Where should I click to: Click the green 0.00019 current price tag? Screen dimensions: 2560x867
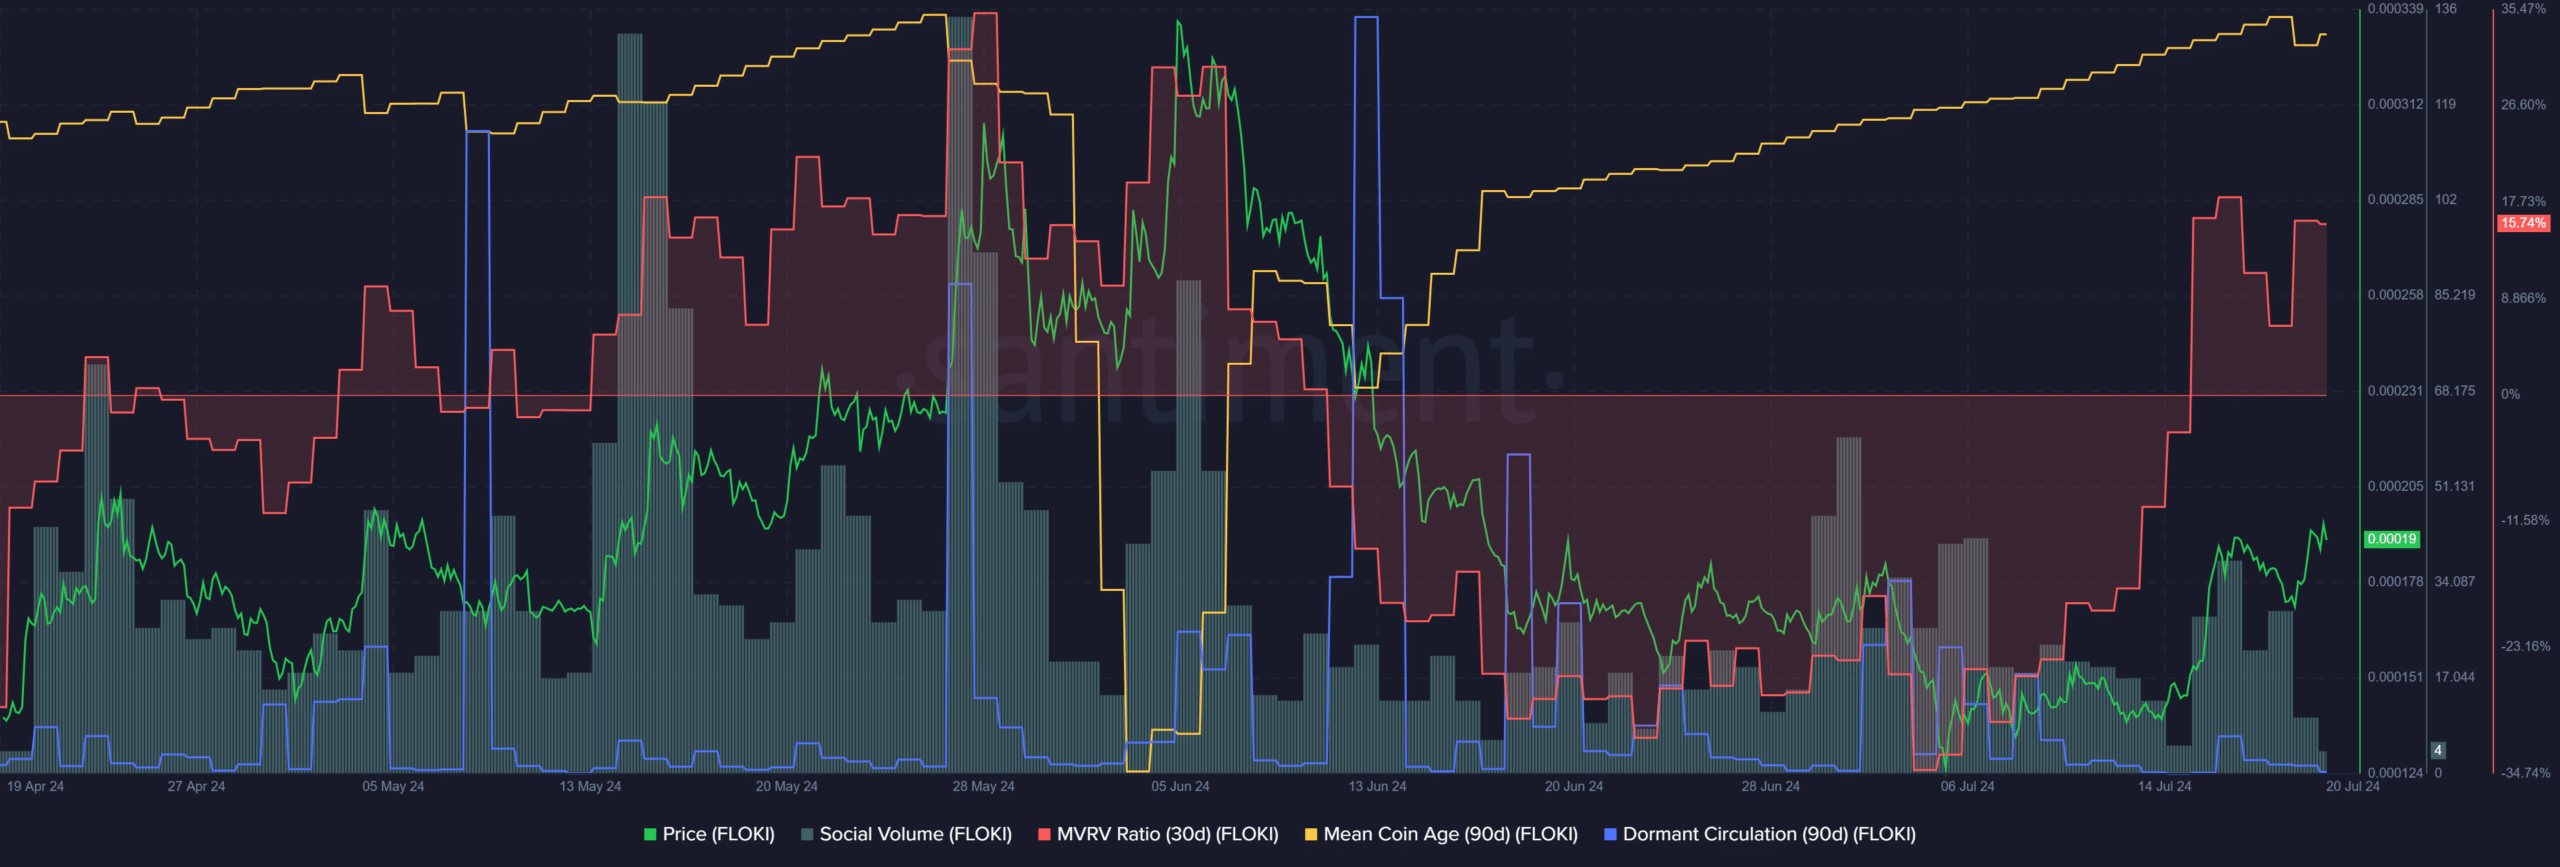coord(2391,539)
